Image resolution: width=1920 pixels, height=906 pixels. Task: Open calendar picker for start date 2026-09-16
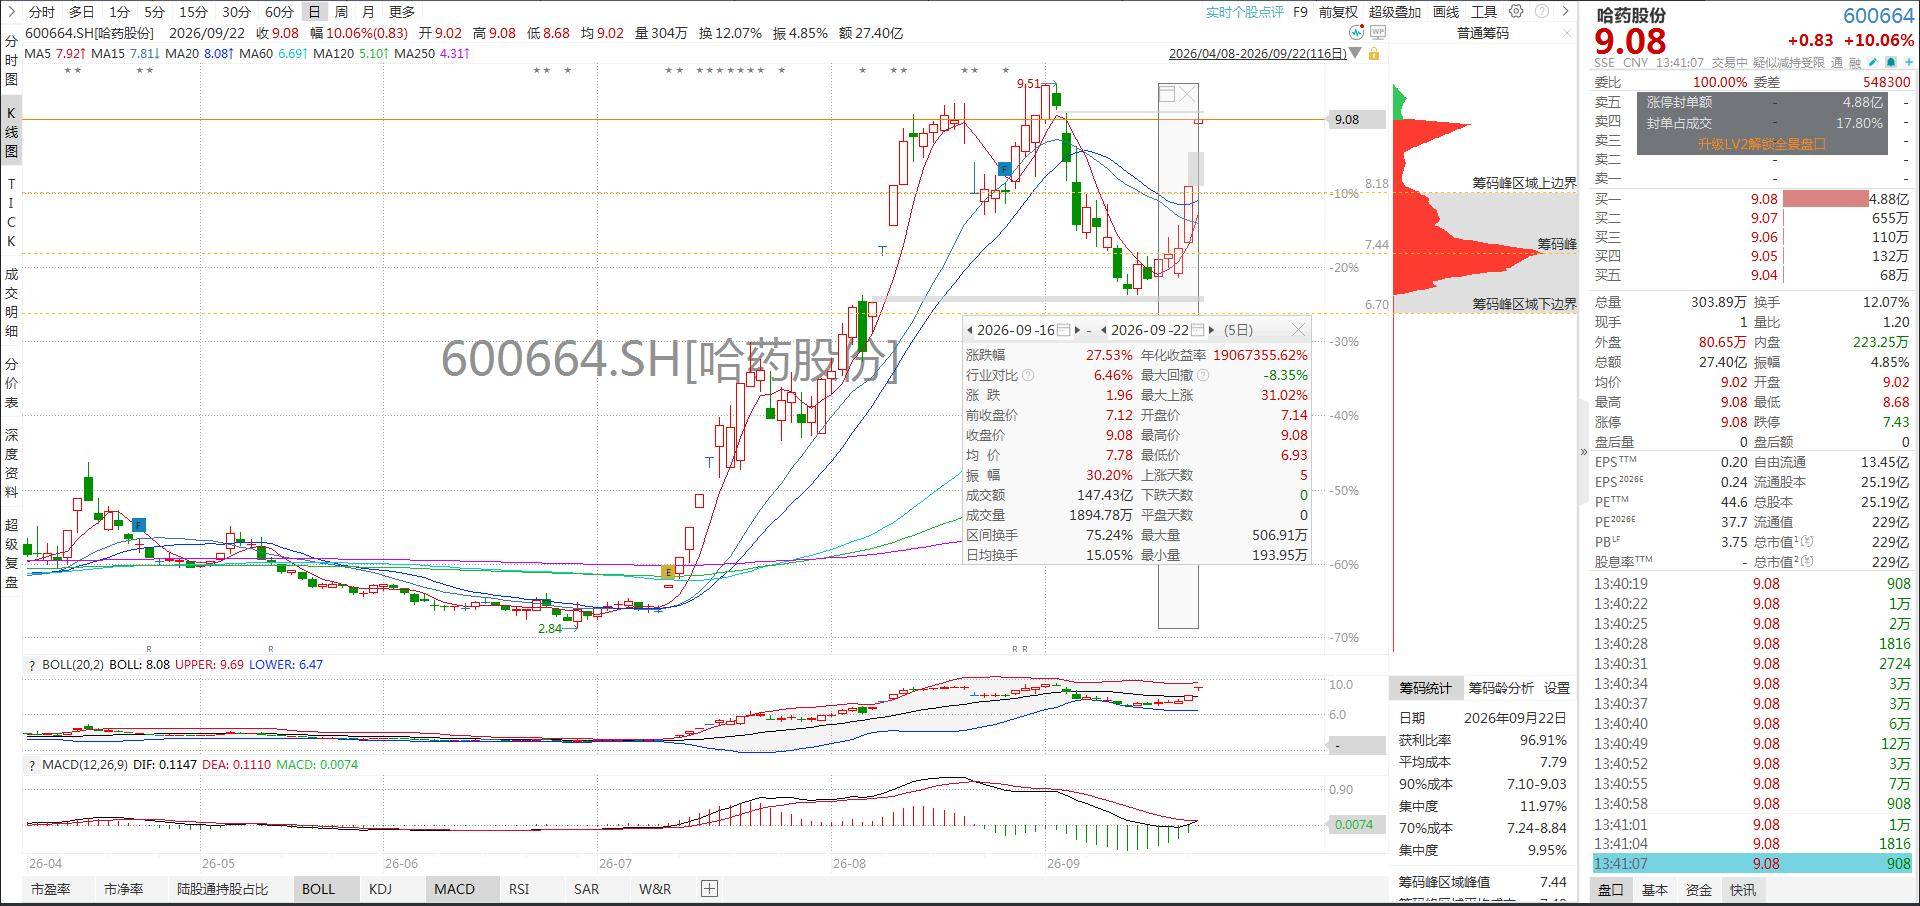pos(1064,330)
